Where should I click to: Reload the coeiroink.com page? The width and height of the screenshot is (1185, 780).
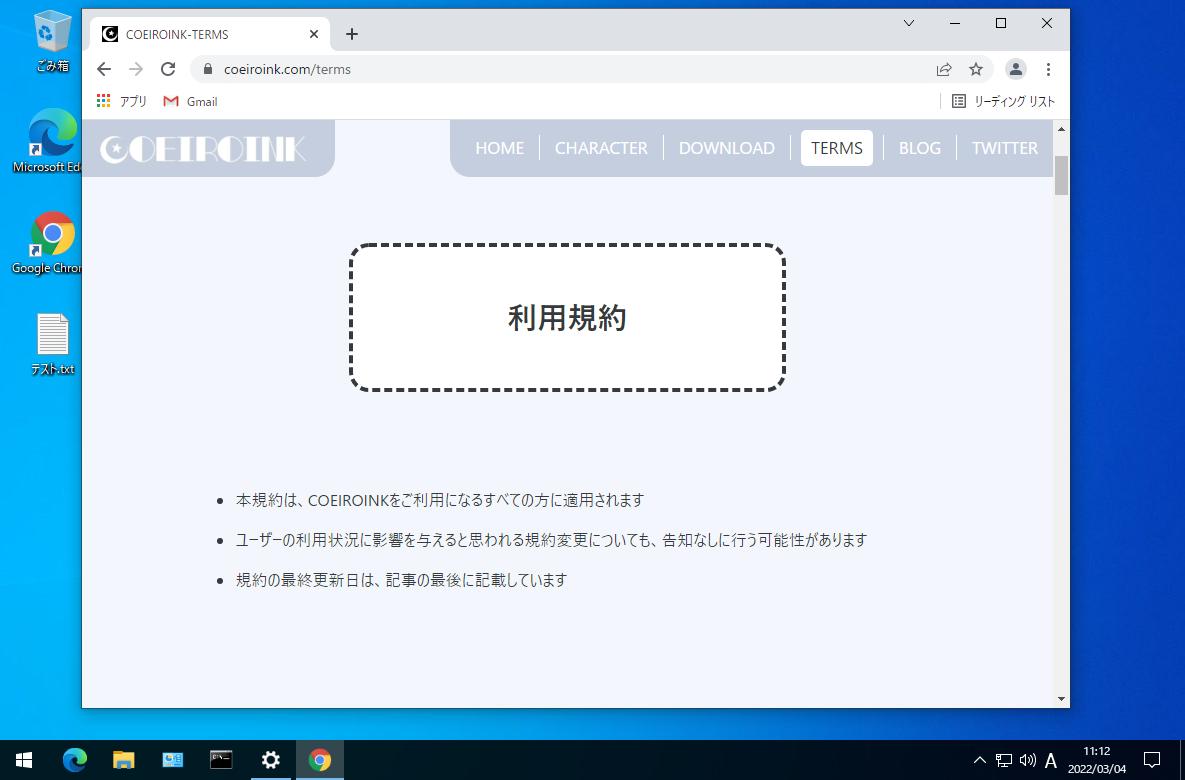168,70
